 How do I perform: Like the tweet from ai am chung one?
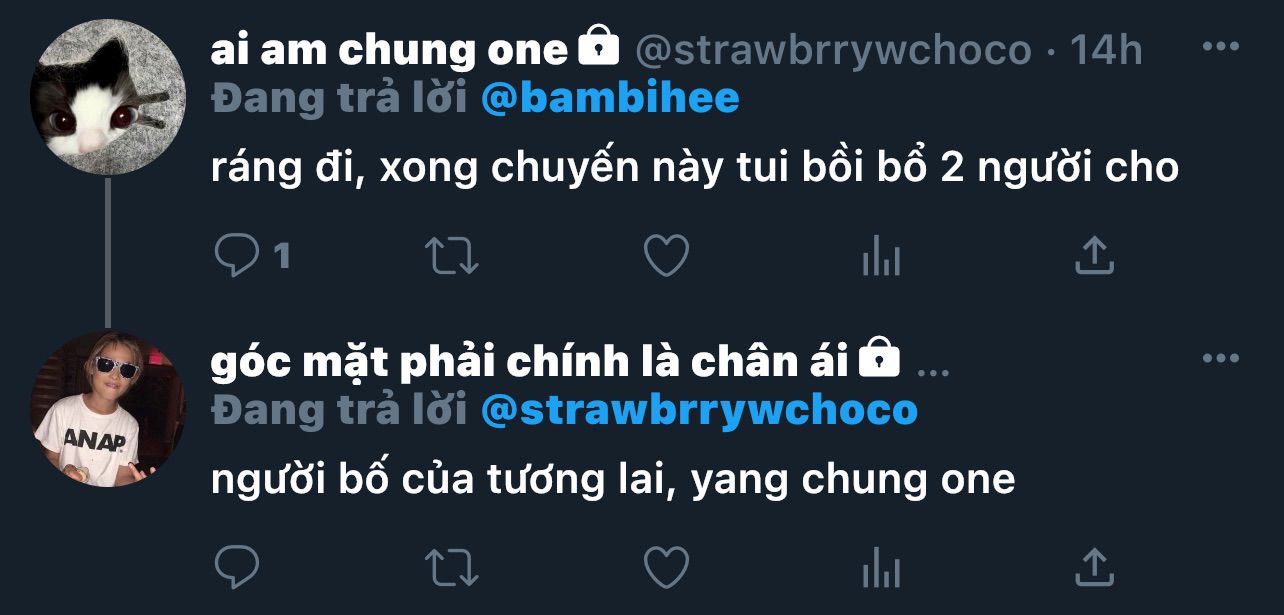pos(666,256)
